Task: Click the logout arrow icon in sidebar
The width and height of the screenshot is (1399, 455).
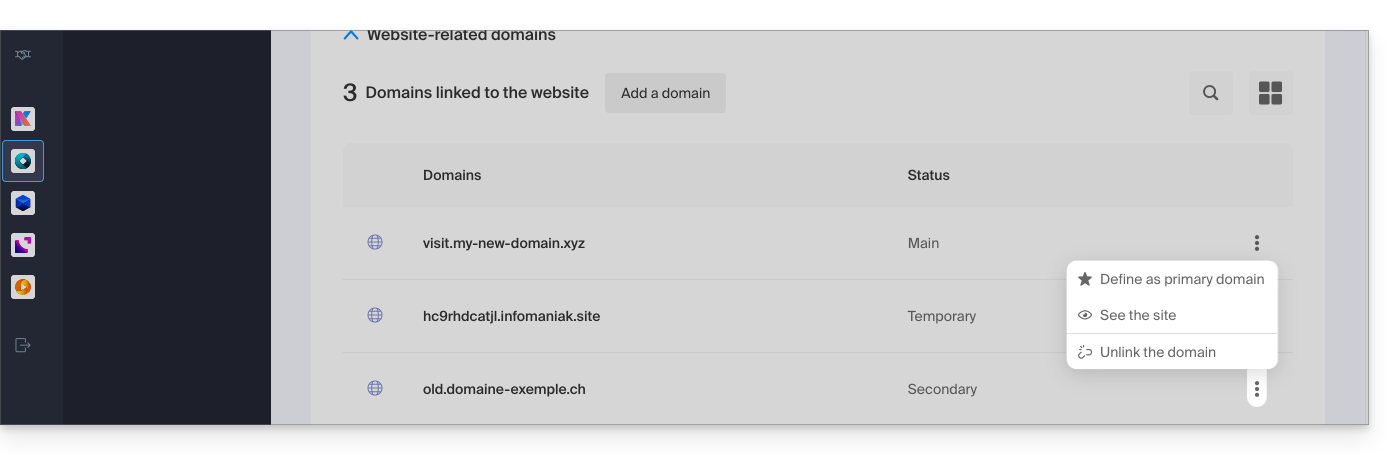Action: pos(22,345)
